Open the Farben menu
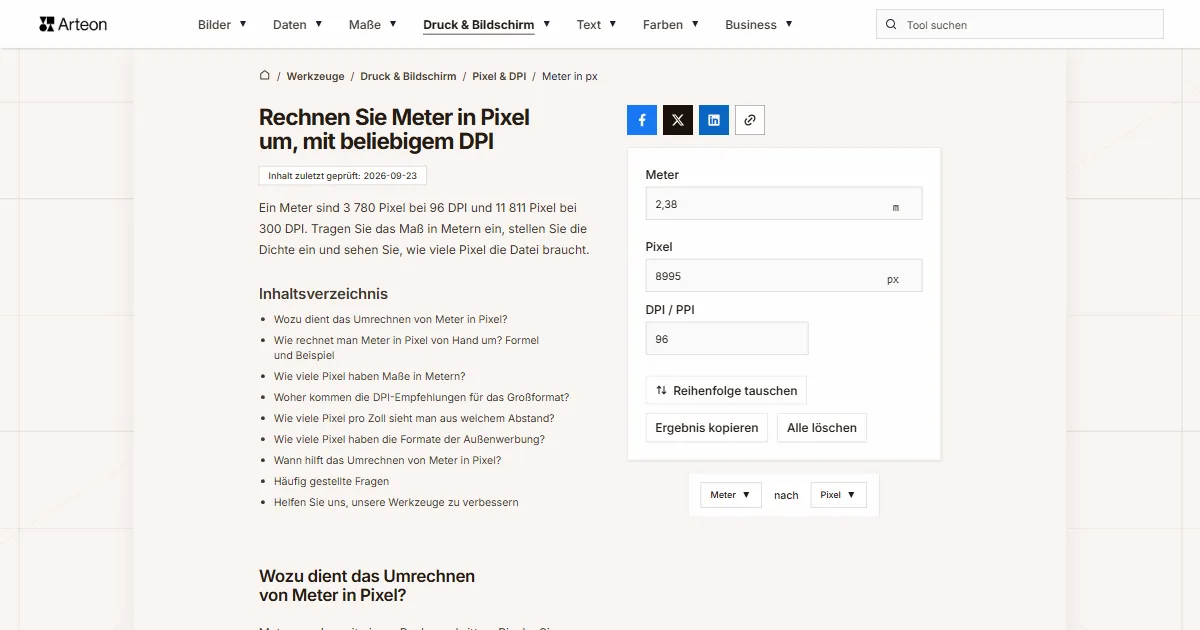This screenshot has height=630, width=1200. (x=671, y=25)
